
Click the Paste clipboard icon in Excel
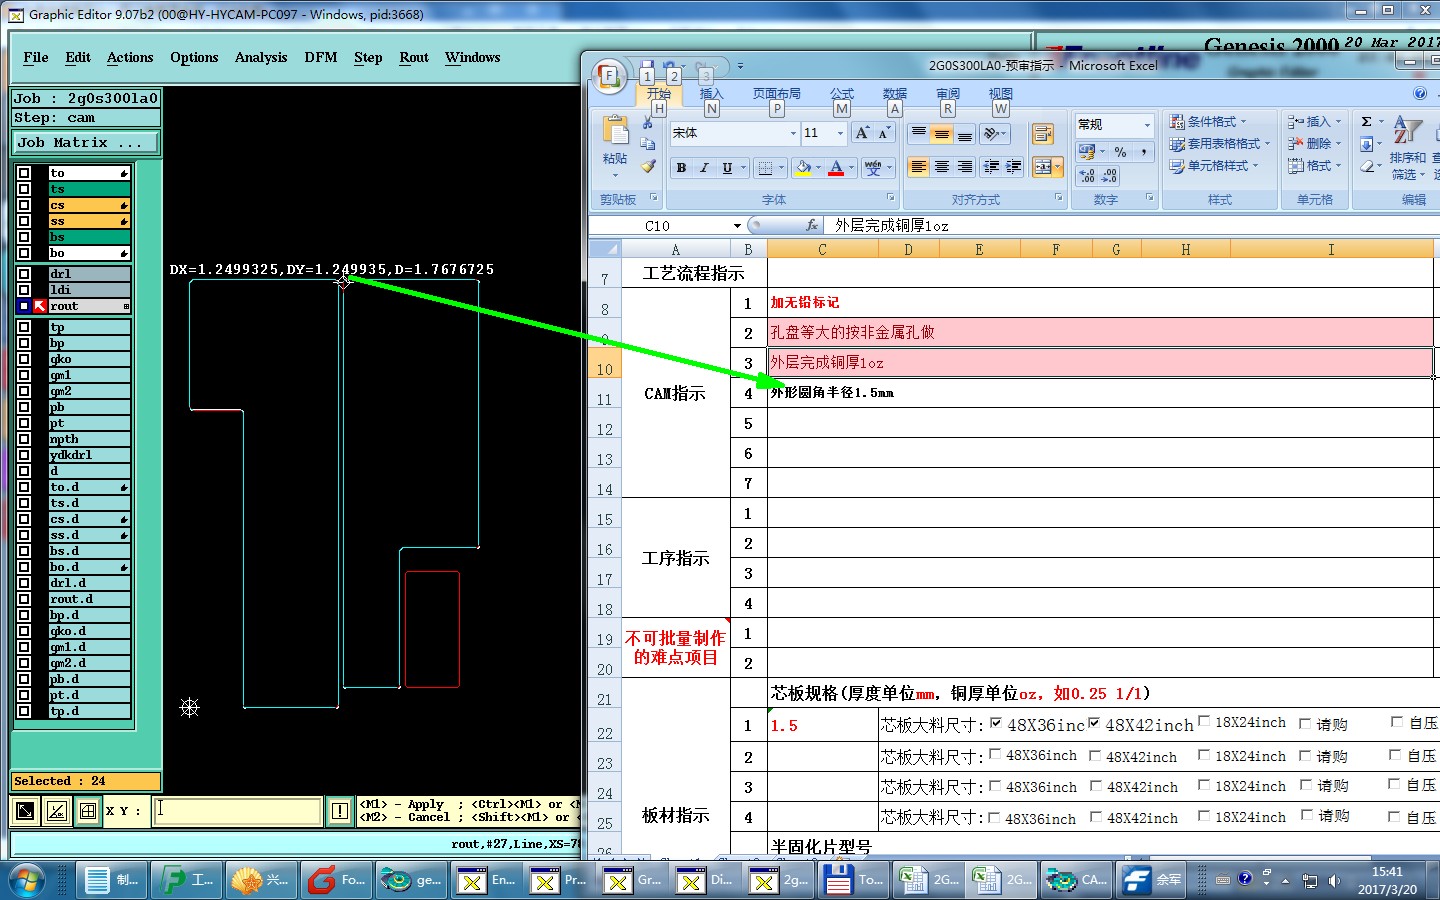tap(615, 131)
